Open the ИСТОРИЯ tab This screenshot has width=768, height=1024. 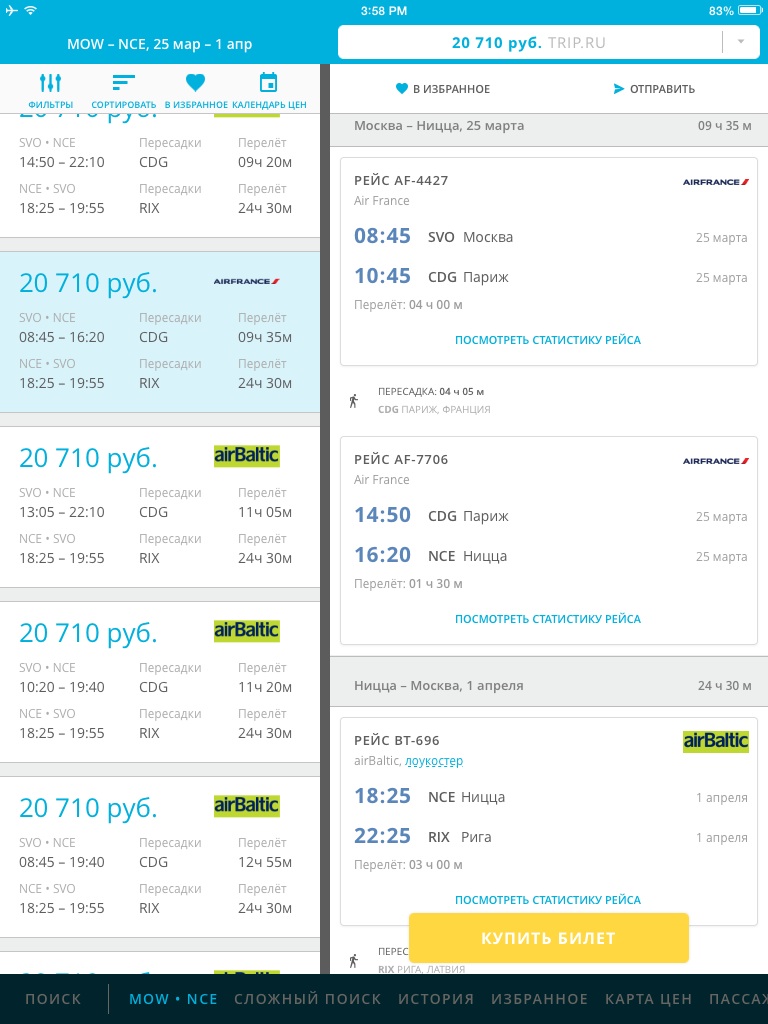coord(436,999)
